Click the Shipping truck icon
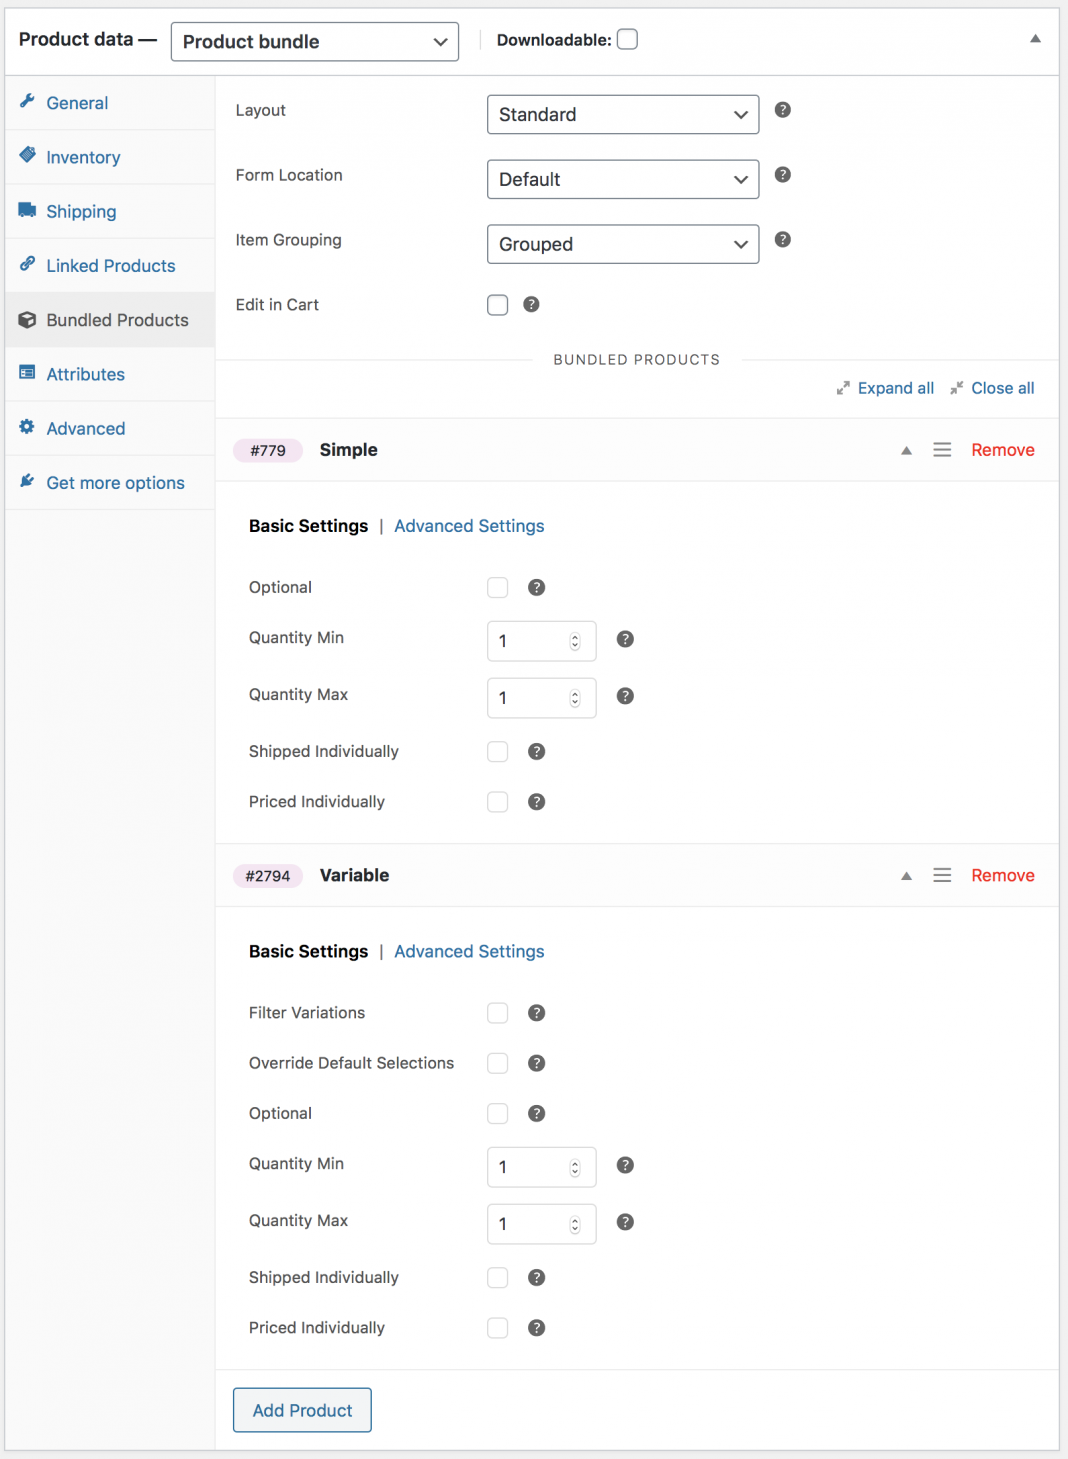 tap(29, 210)
